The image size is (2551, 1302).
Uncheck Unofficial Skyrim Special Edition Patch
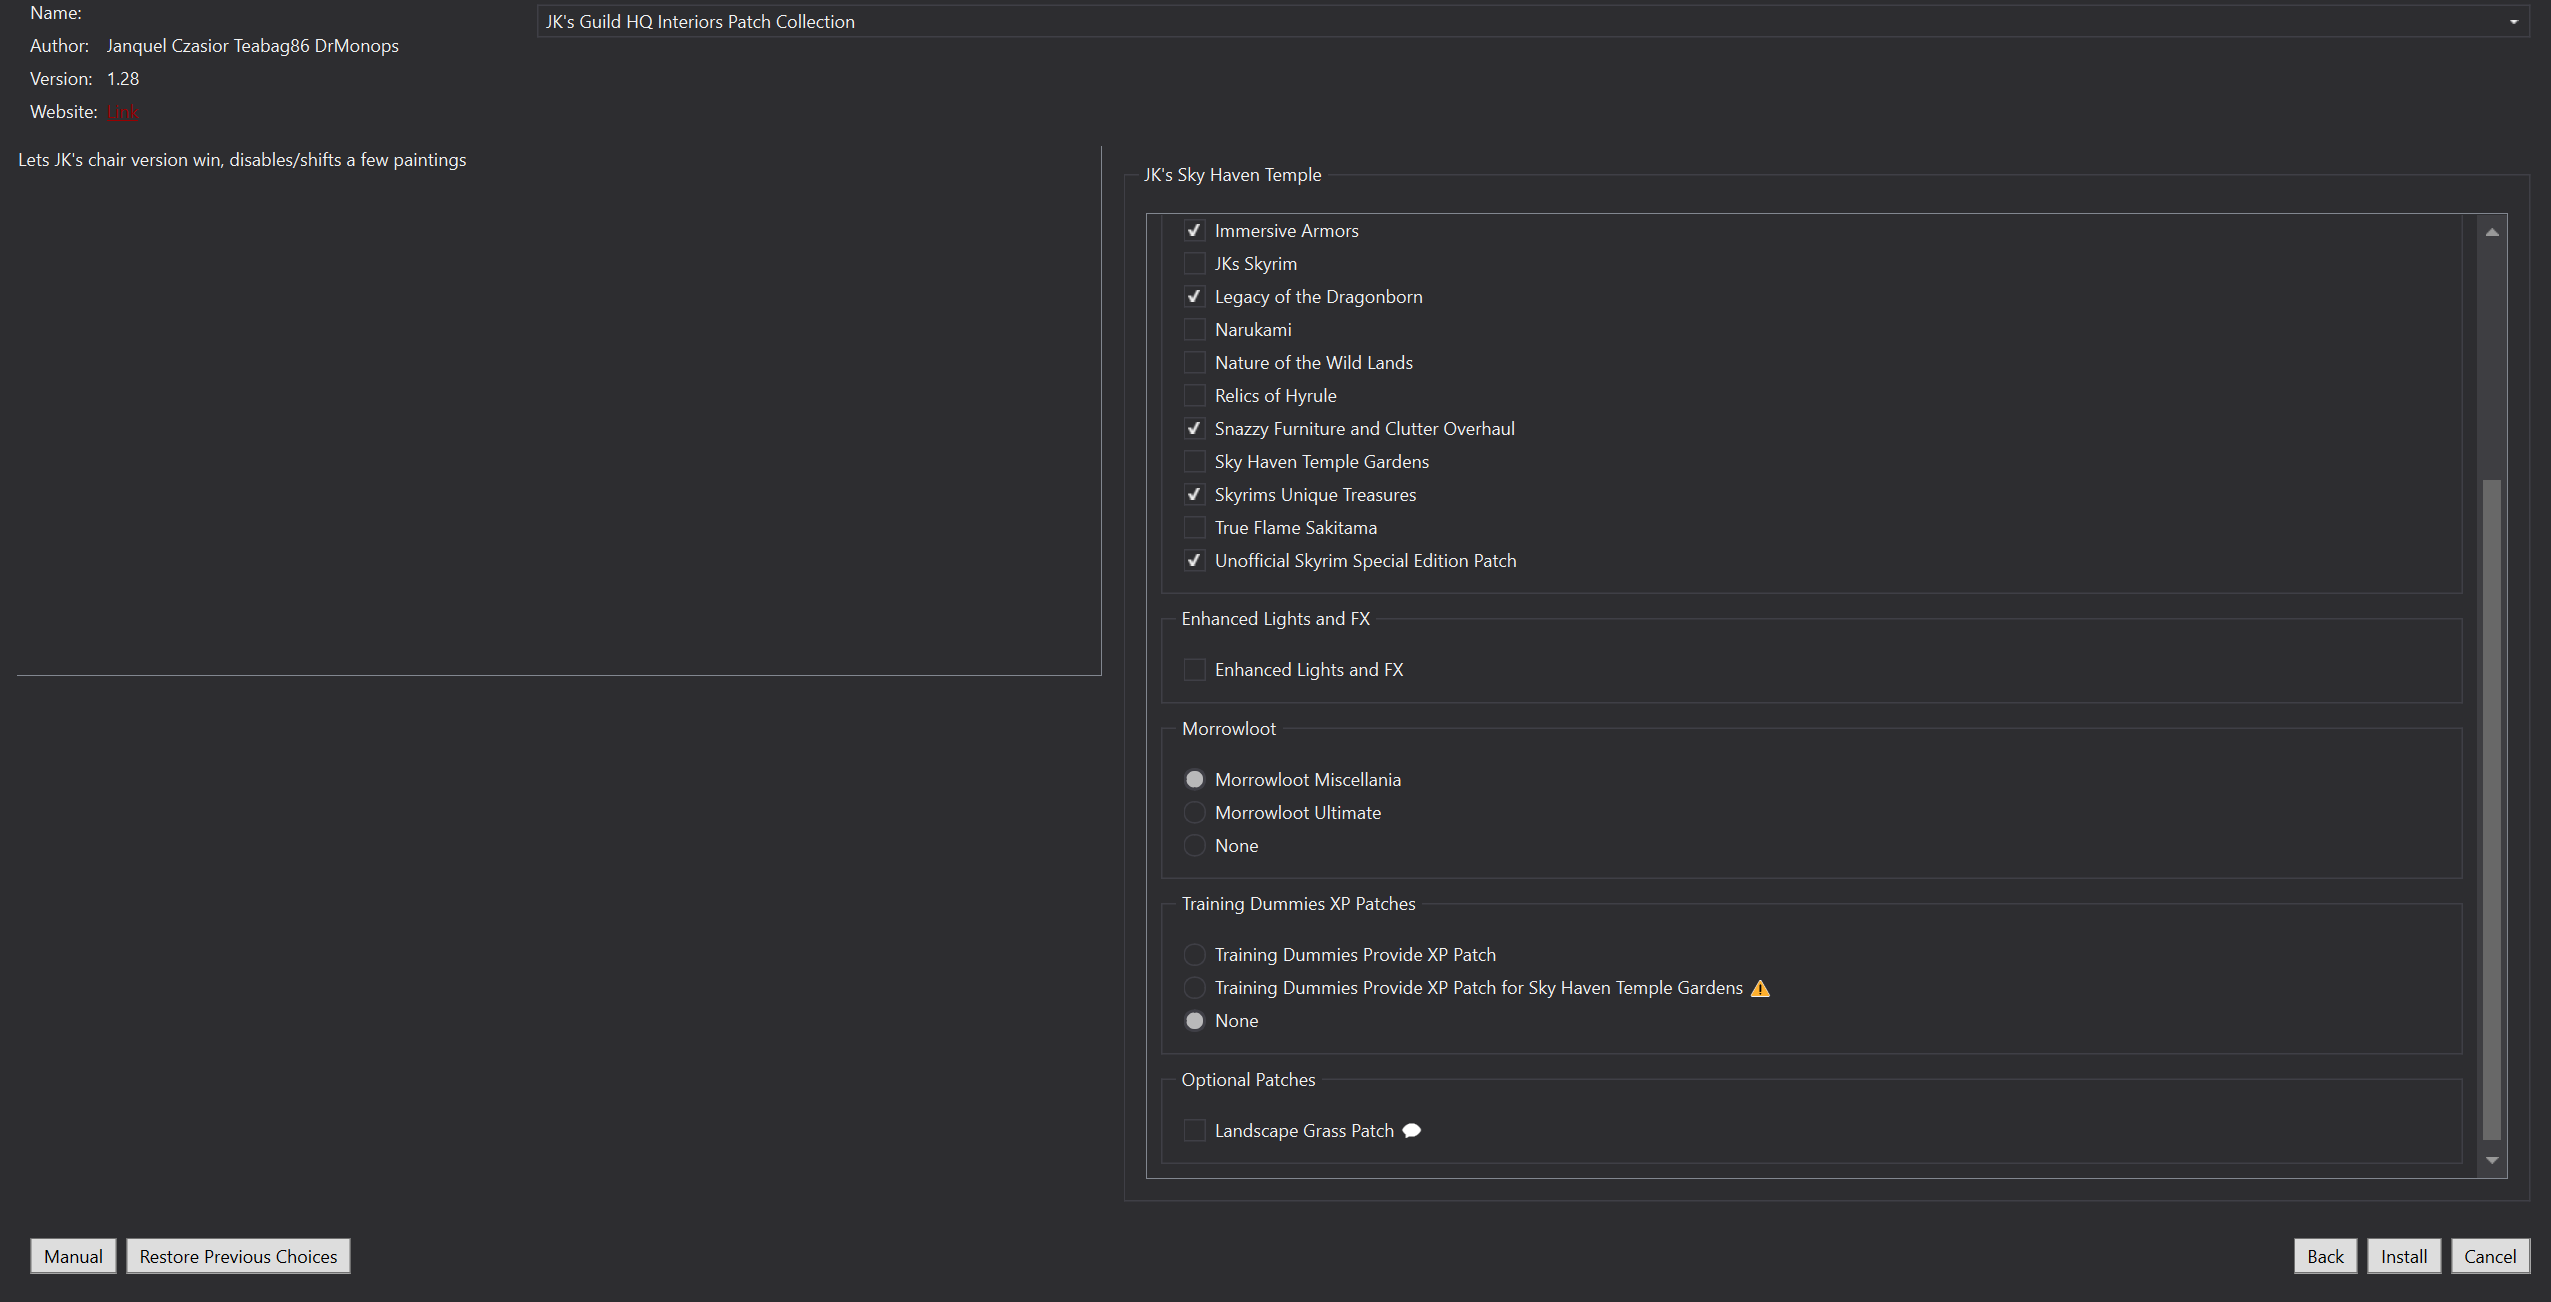pyautogui.click(x=1194, y=561)
